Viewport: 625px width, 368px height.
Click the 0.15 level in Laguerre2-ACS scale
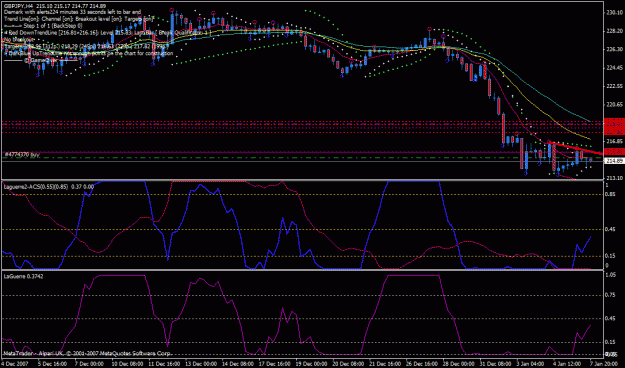click(610, 256)
